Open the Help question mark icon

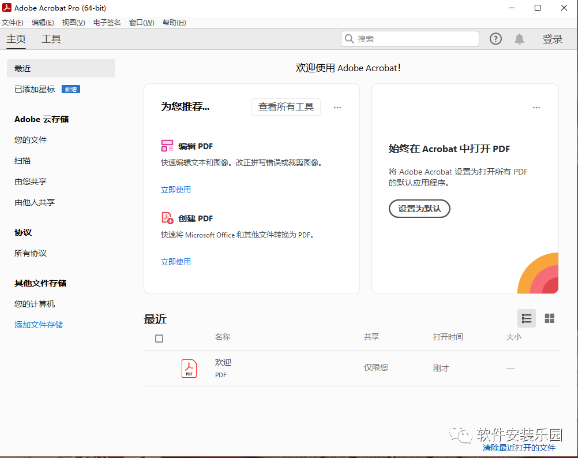tap(495, 39)
